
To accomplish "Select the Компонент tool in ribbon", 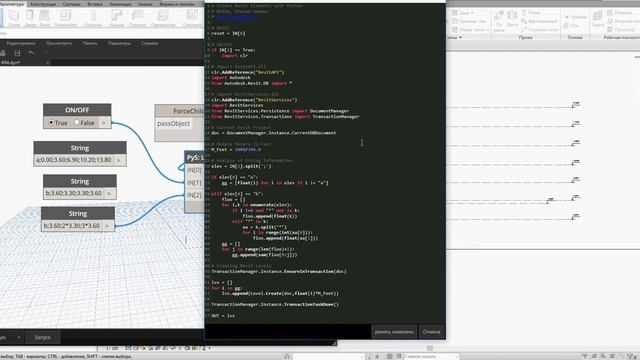I will tap(65, 18).
